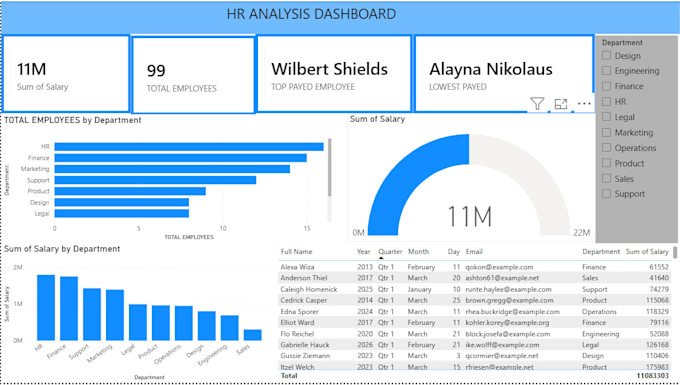Click the Department slicer heading
This screenshot has height=385, width=680.
pos(622,42)
